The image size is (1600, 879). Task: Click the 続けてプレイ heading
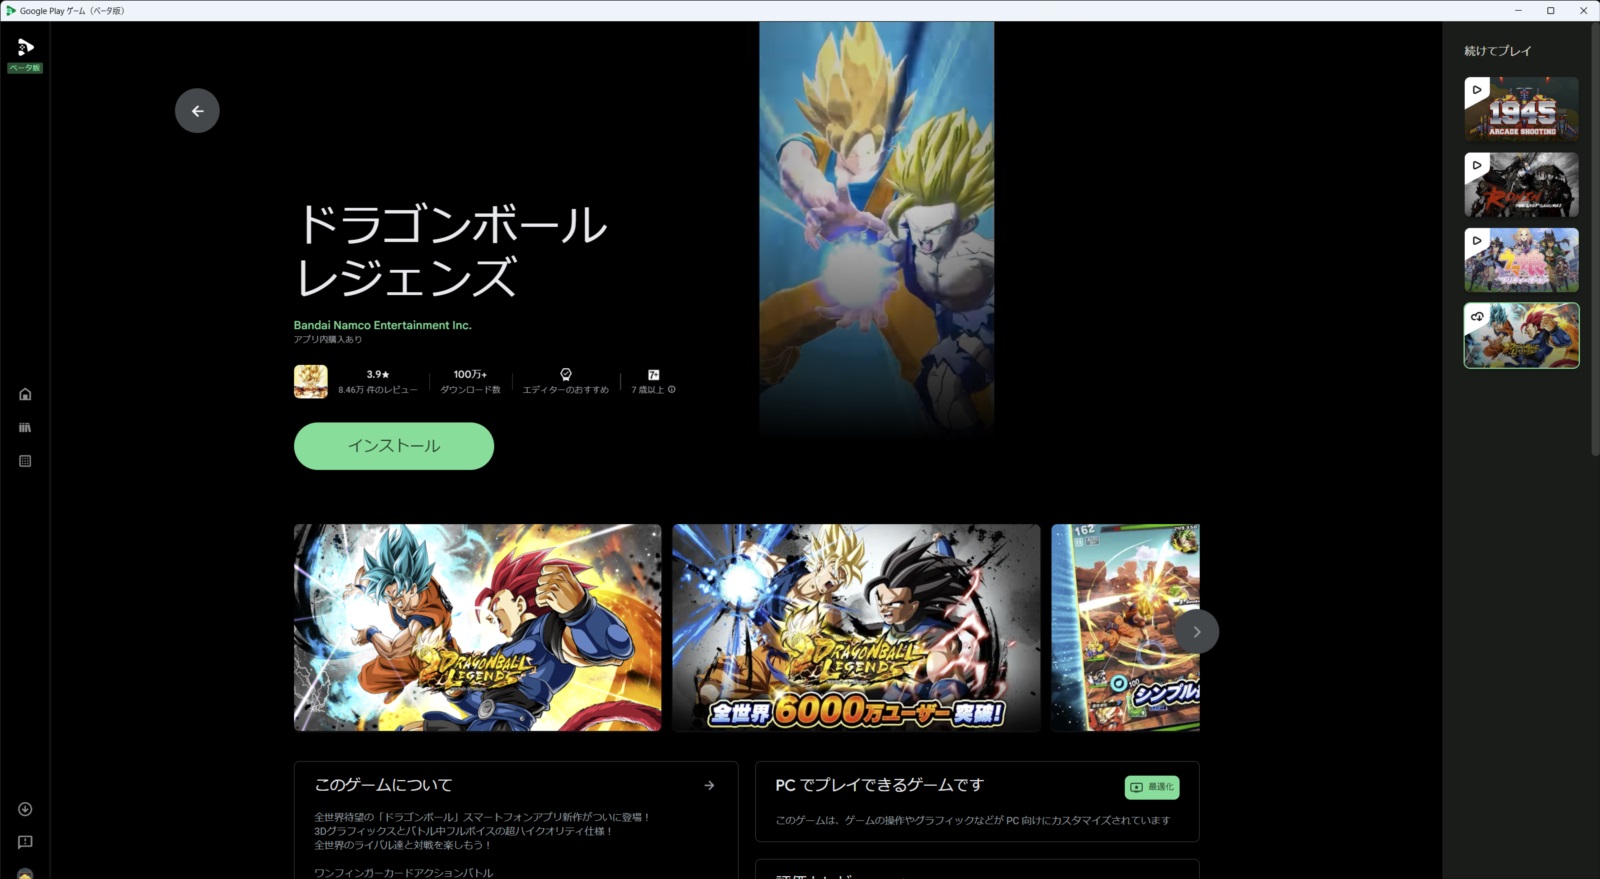click(x=1498, y=51)
